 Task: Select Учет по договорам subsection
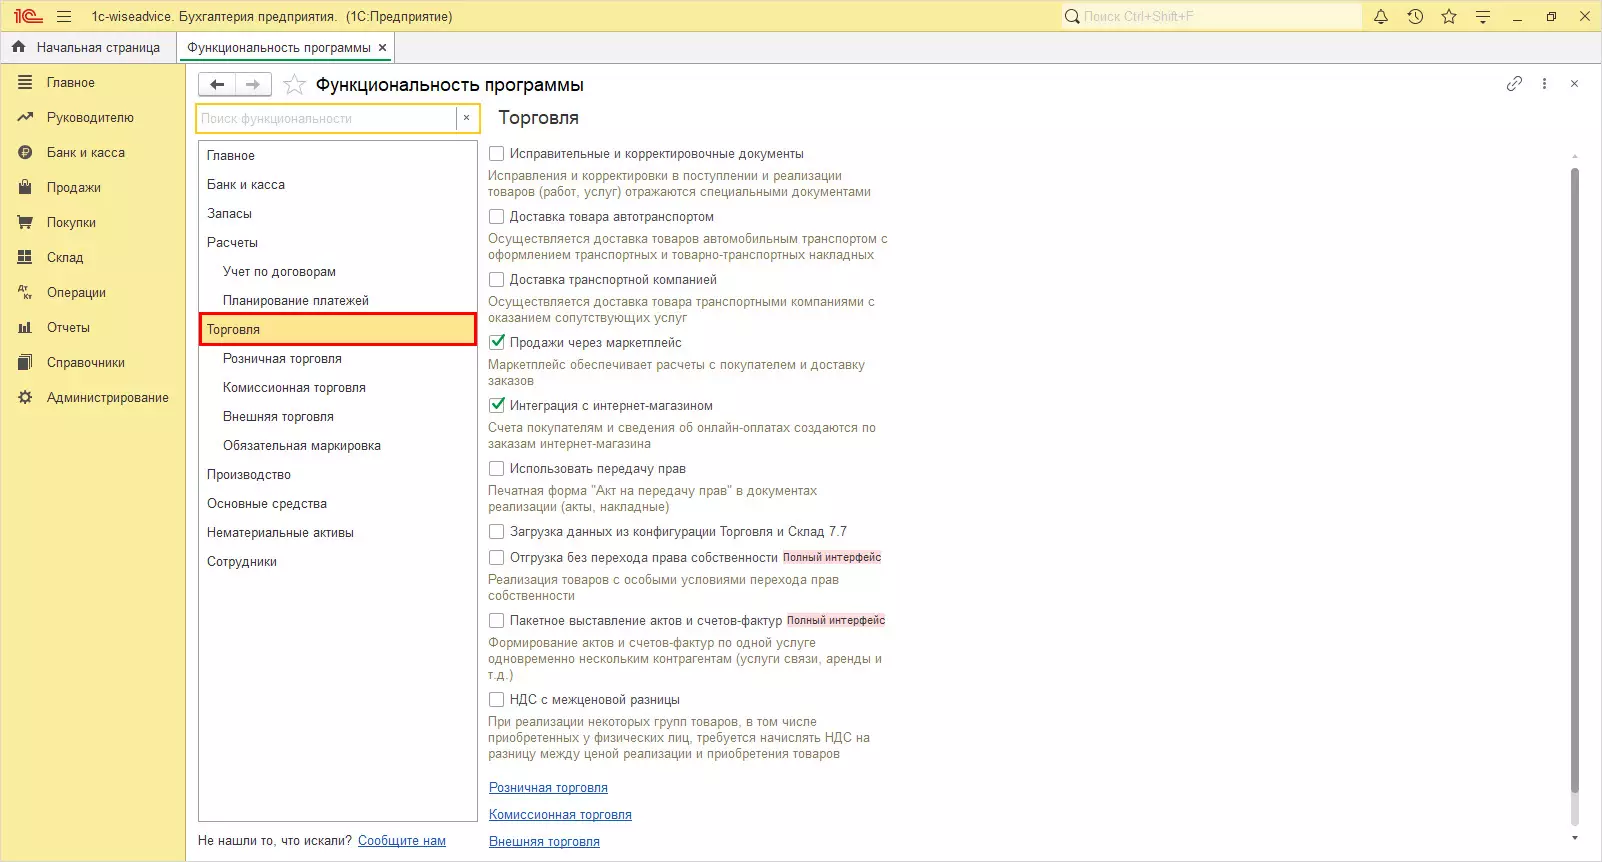point(338,271)
